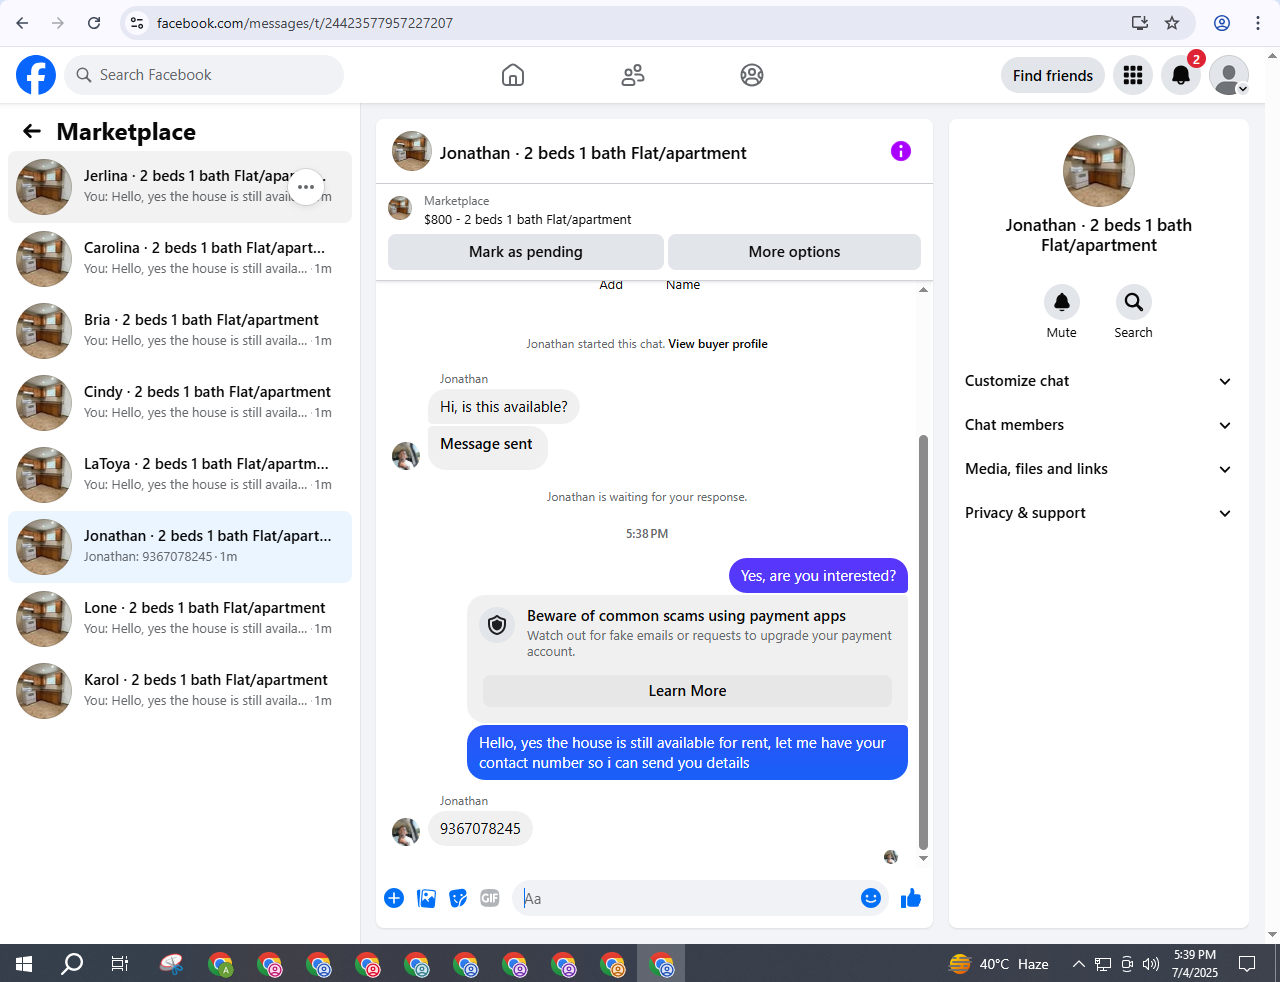Image resolution: width=1280 pixels, height=982 pixels.
Task: Click the More options button
Action: click(794, 252)
